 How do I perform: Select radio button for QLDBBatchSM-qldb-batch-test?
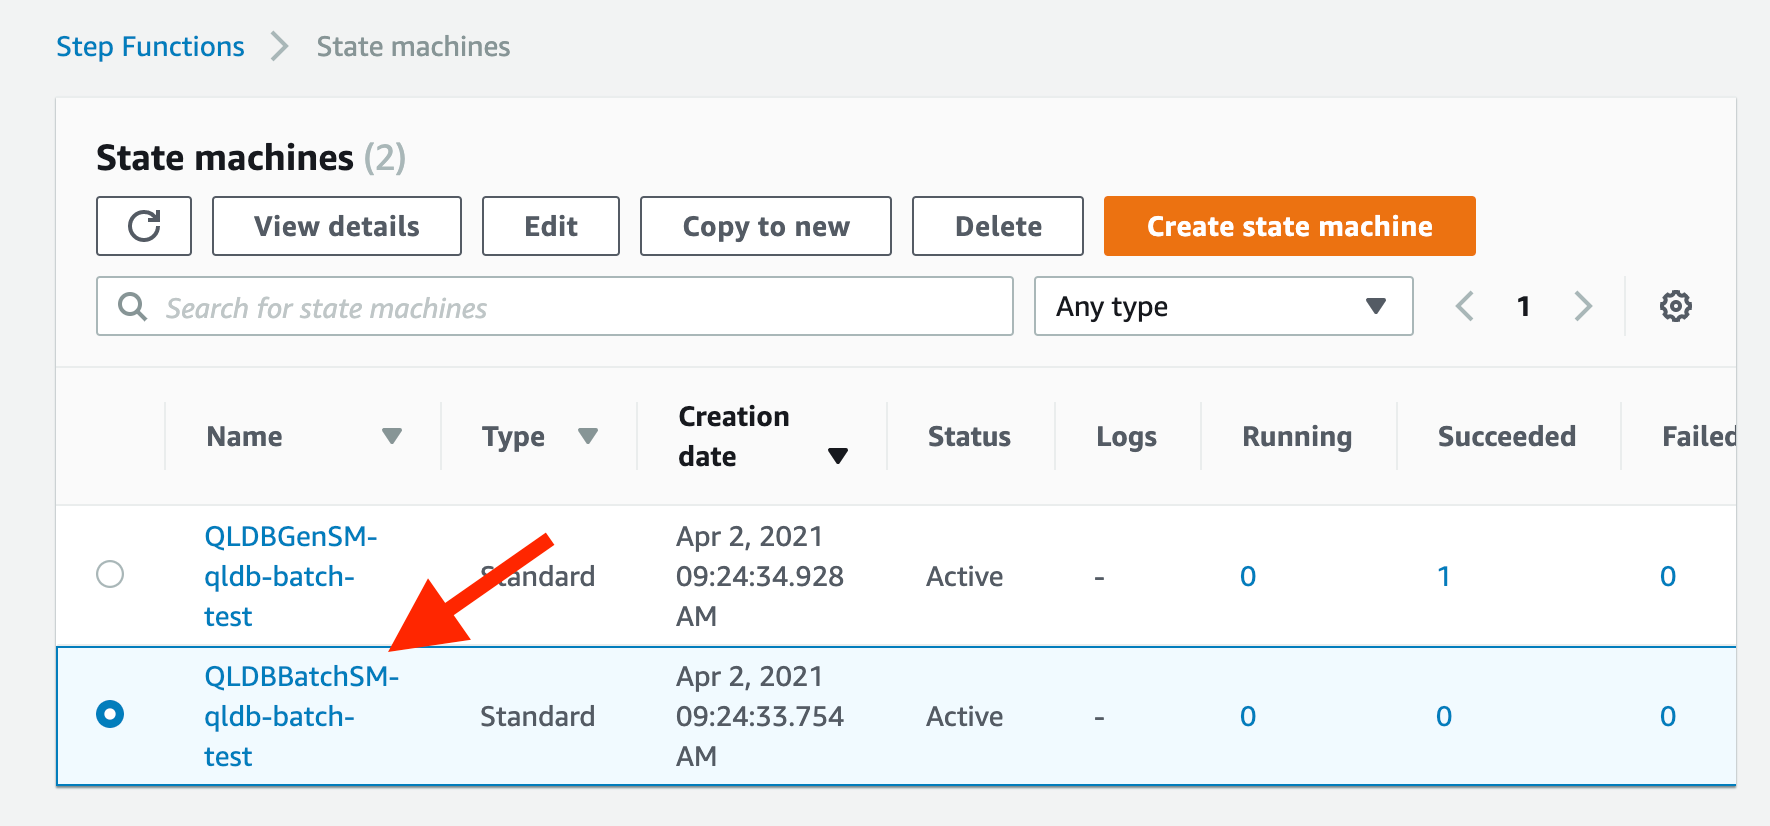click(110, 714)
